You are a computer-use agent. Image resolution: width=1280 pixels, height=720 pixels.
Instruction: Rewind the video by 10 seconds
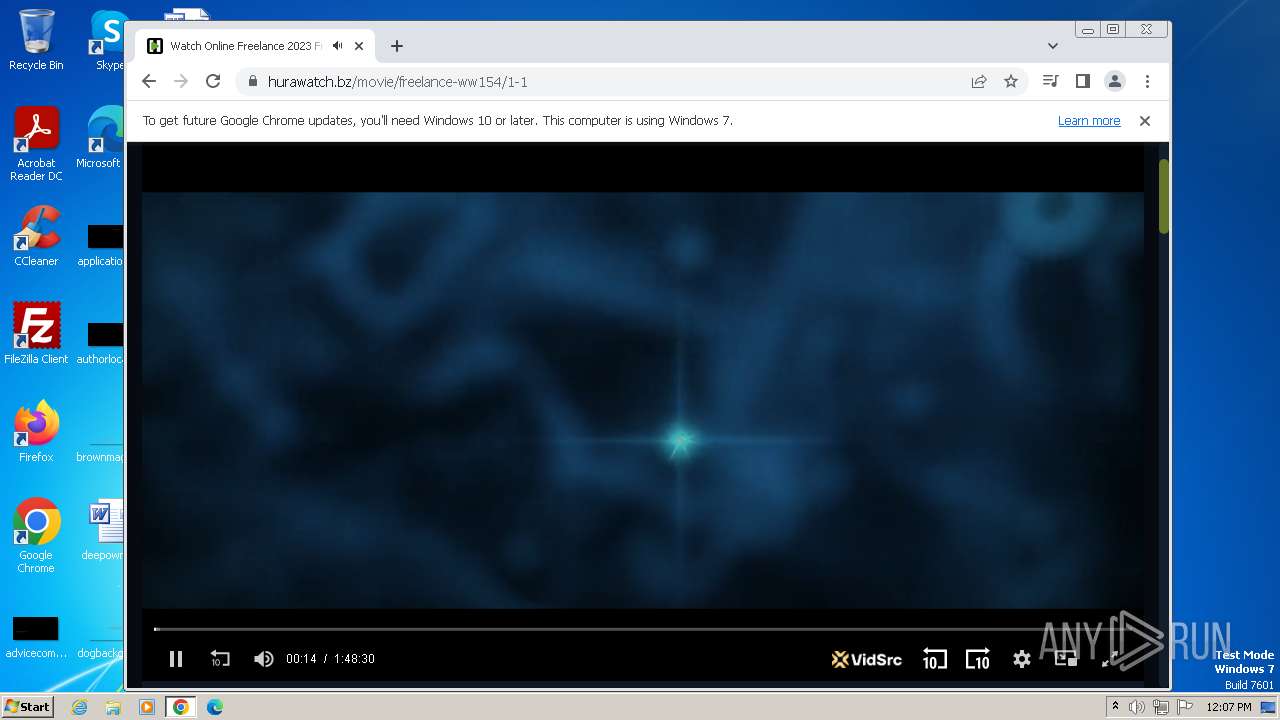point(934,659)
